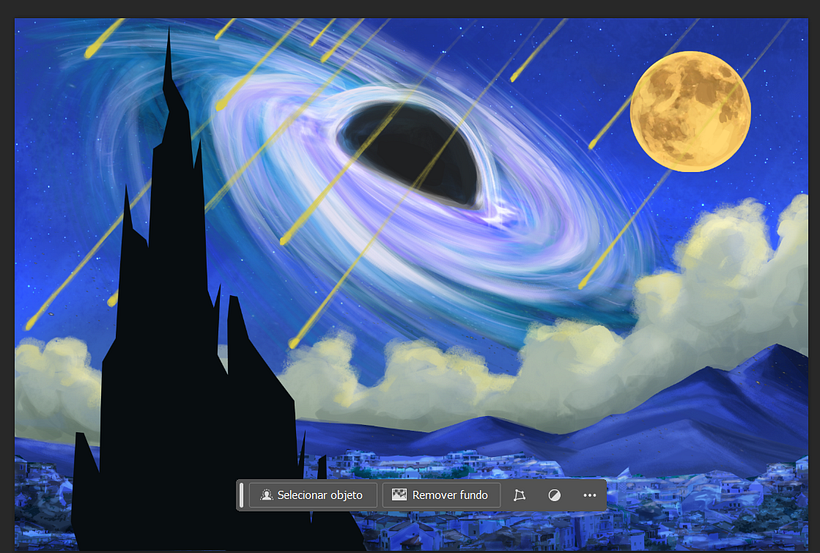This screenshot has width=820, height=553.
Task: Click the yellow meteor in top-left corner
Action: (x=100, y=40)
